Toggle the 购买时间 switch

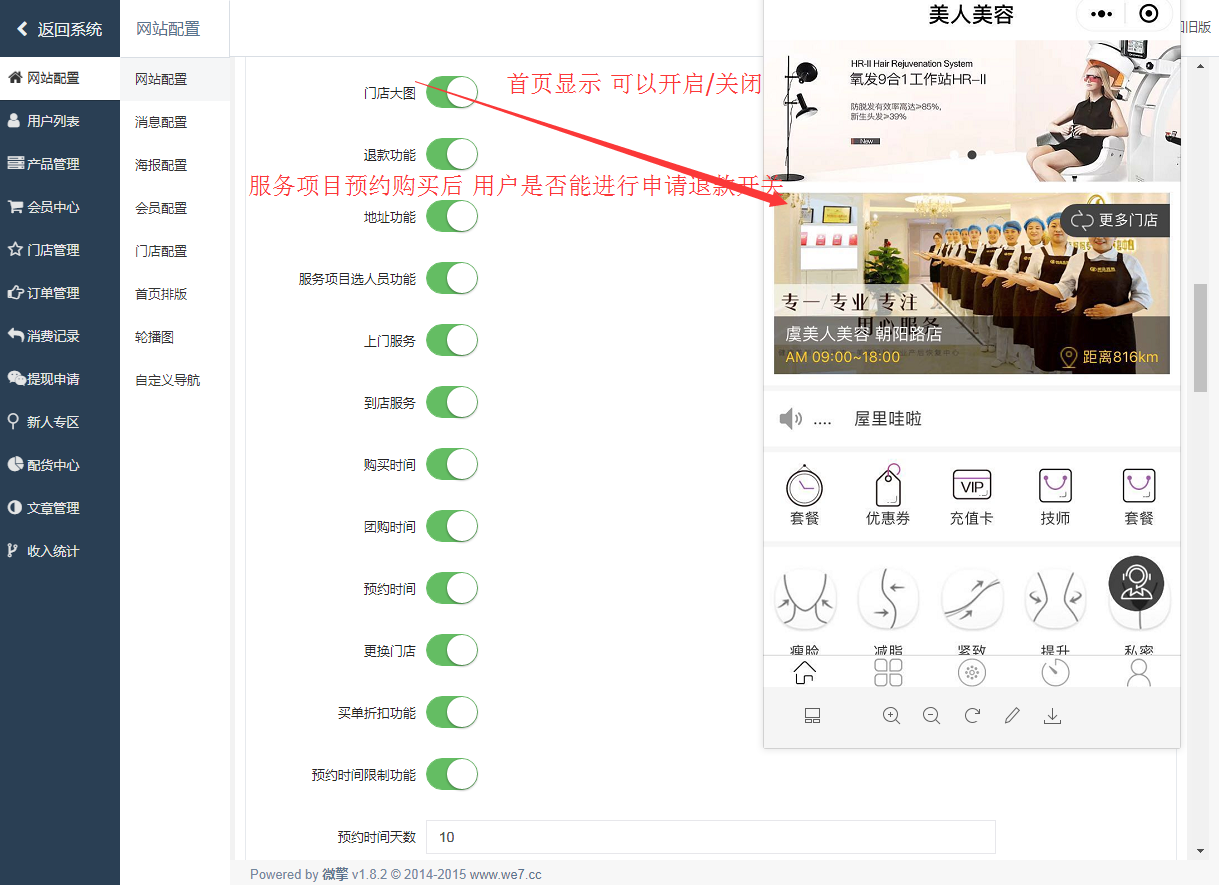(452, 464)
